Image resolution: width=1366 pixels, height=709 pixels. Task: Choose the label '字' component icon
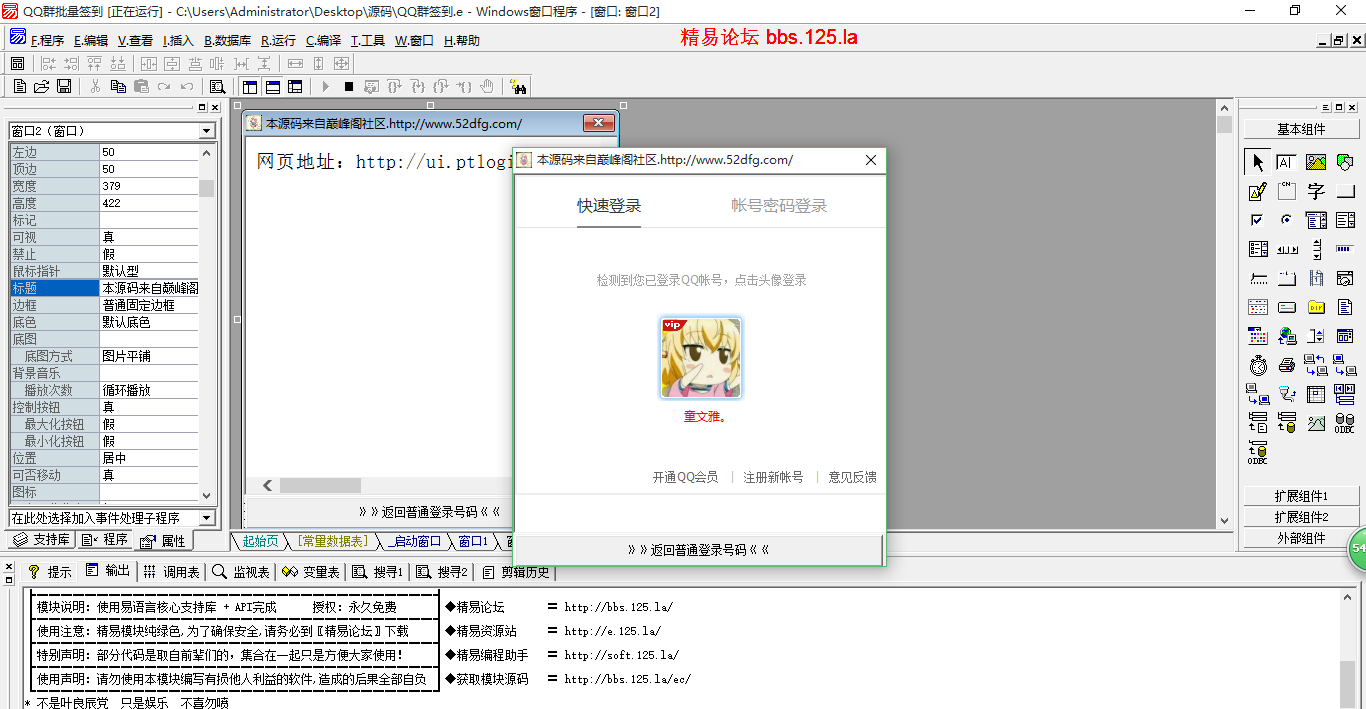click(1316, 191)
